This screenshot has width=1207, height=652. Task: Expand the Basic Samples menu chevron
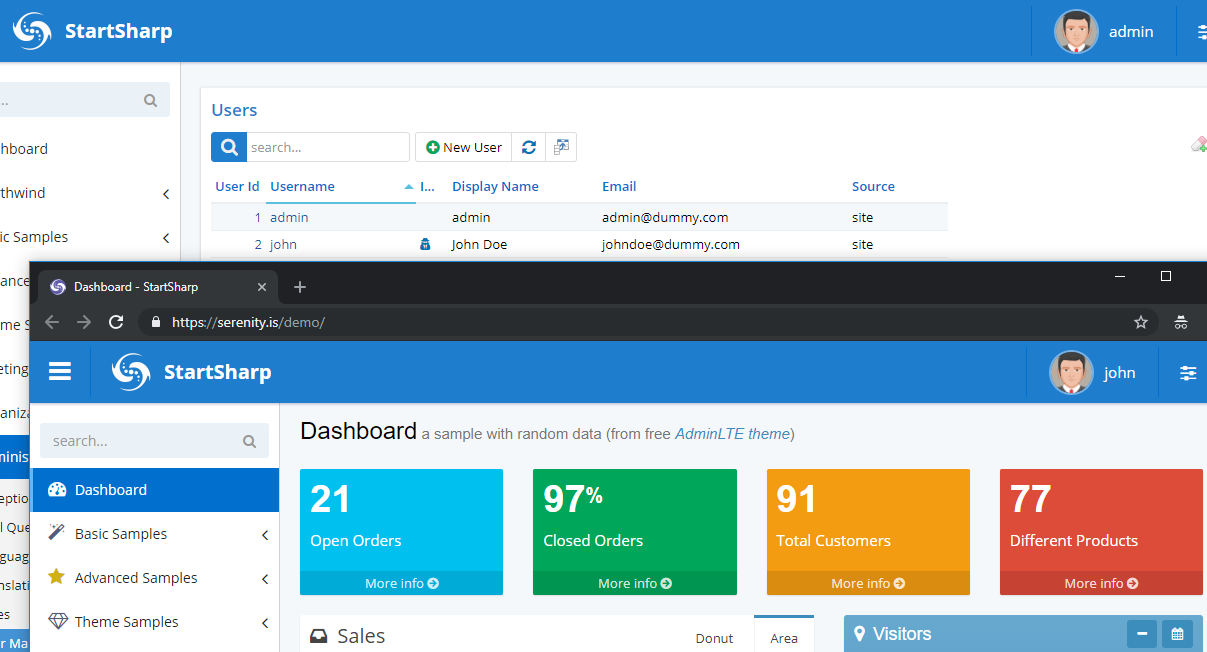[x=265, y=535]
